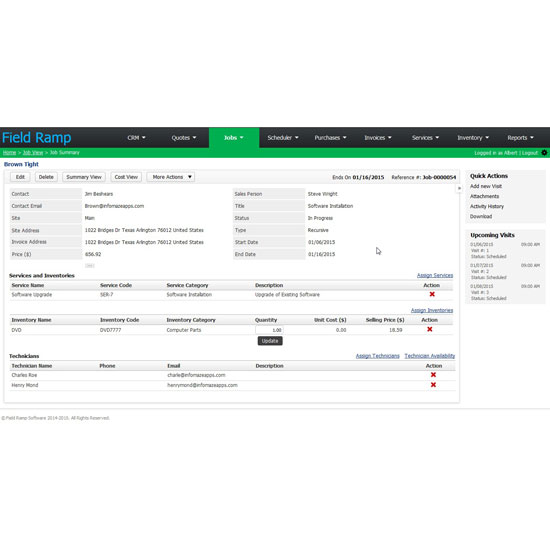
Task: Click the Update quantity button
Action: click(270, 341)
